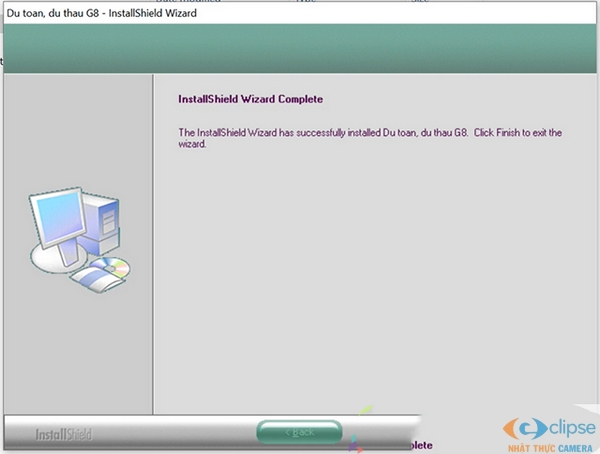600x454 pixels.
Task: Click the "Du toan, du thau G8" window title
Action: pos(100,11)
